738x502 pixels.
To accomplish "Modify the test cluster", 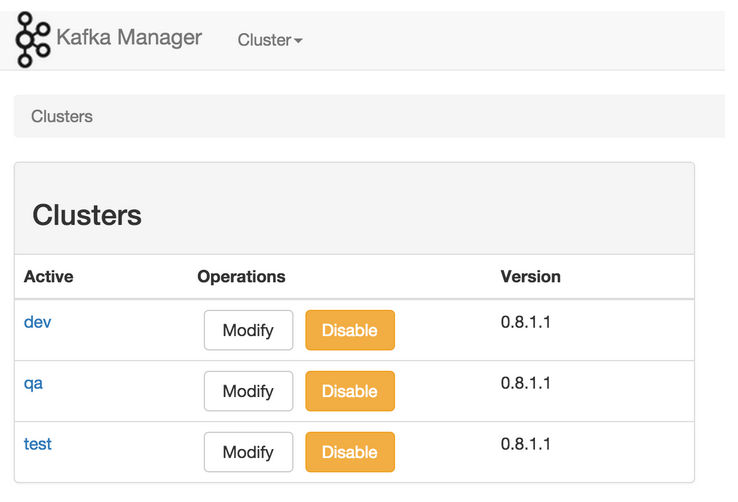I will [249, 452].
